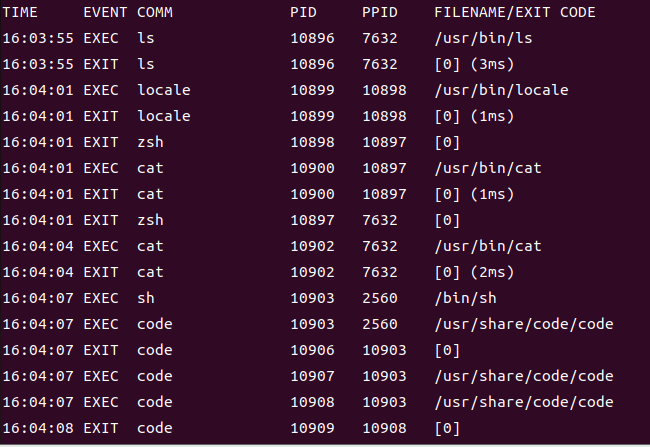Viewport: 650px width, 447px height.
Task: Click the [0] (2ms) cat exit entry
Action: (x=474, y=272)
